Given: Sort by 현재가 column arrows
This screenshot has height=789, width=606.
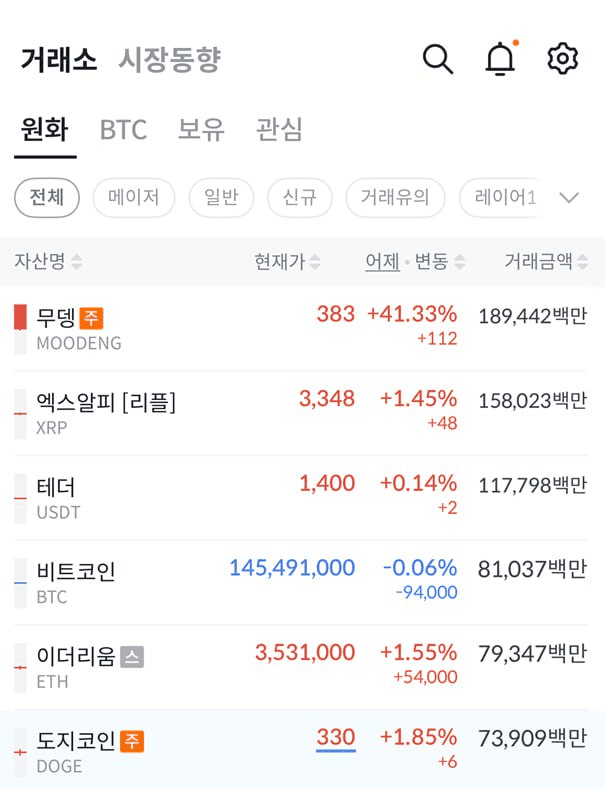Looking at the screenshot, I should click(315, 262).
